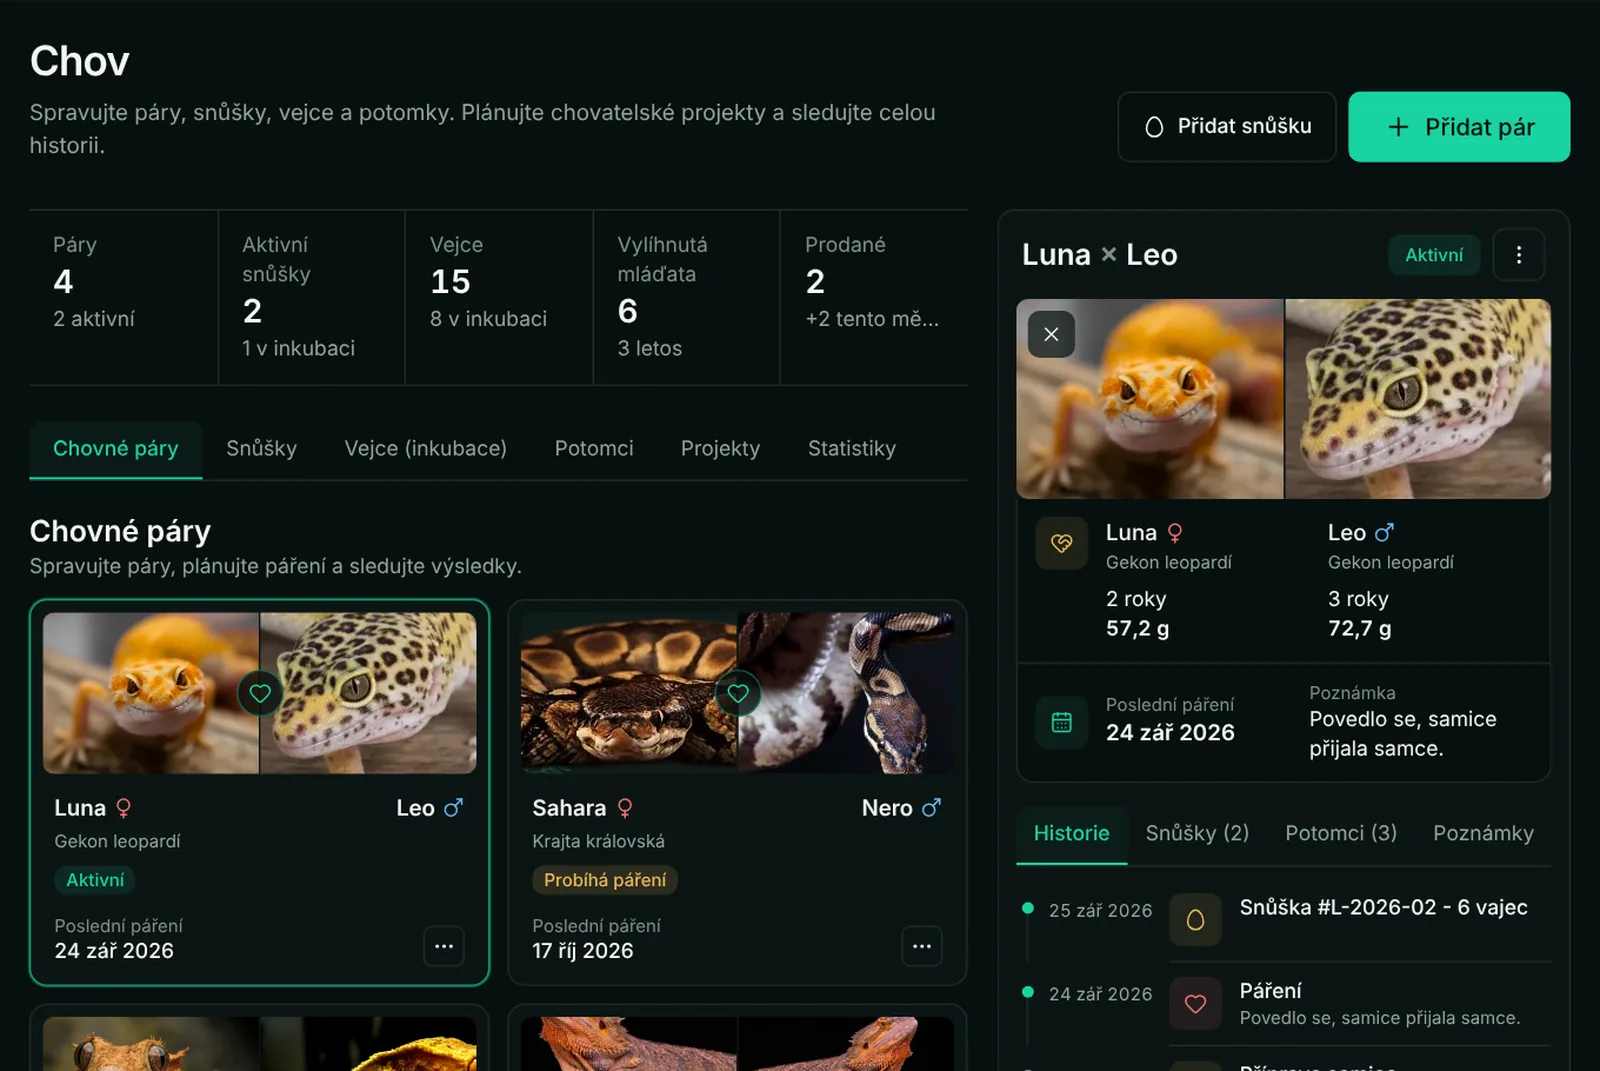Click the Probíhá páření status badge
This screenshot has width=1600, height=1071.
coord(605,880)
